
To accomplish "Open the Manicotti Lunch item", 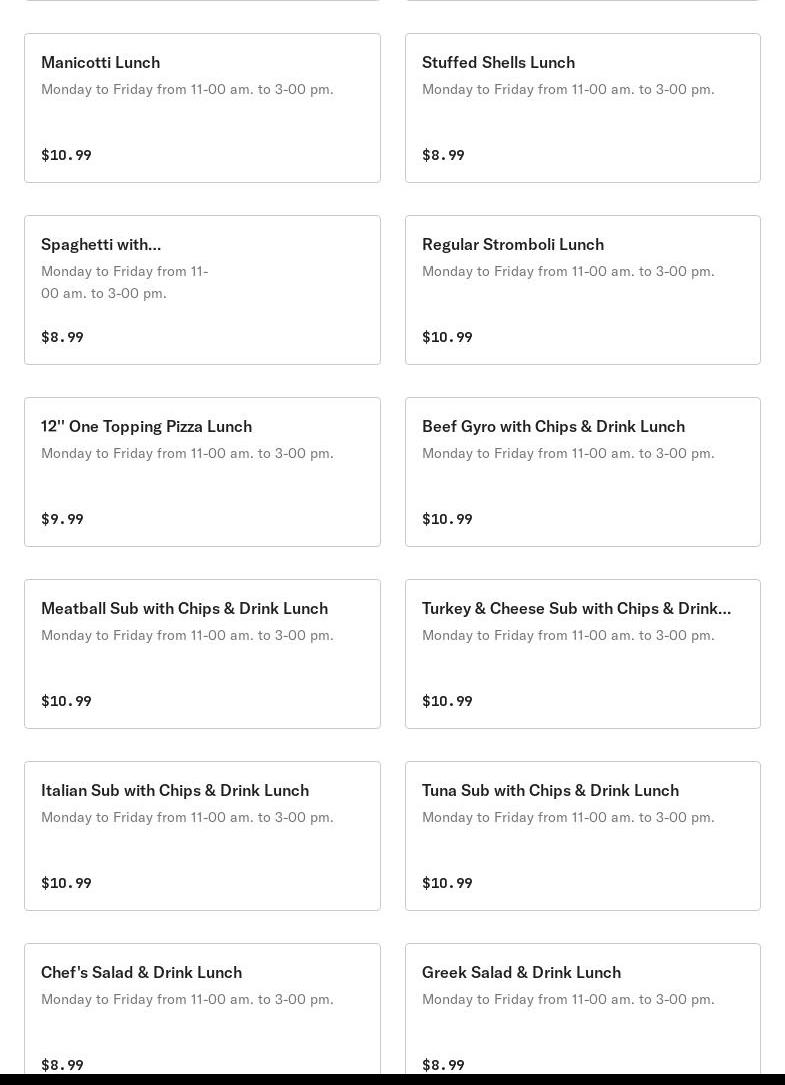I will (x=100, y=62).
